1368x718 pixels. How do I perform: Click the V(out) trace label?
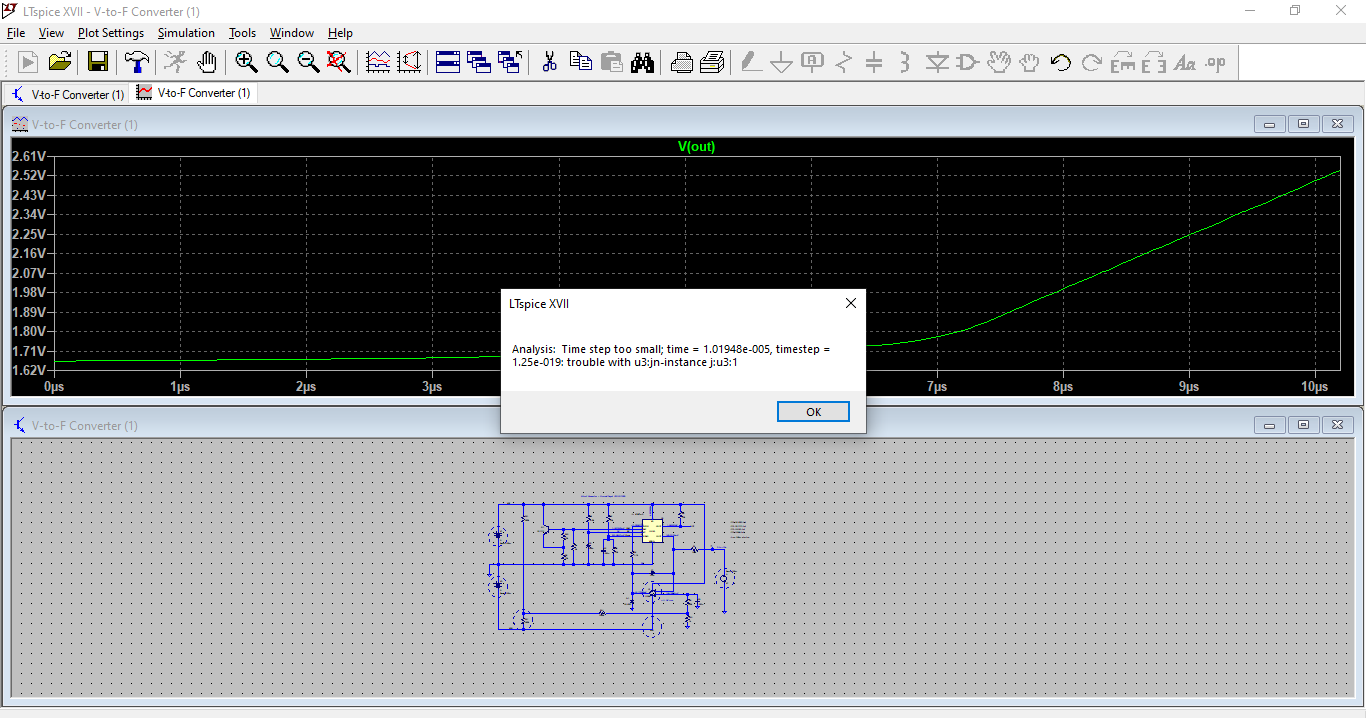696,146
